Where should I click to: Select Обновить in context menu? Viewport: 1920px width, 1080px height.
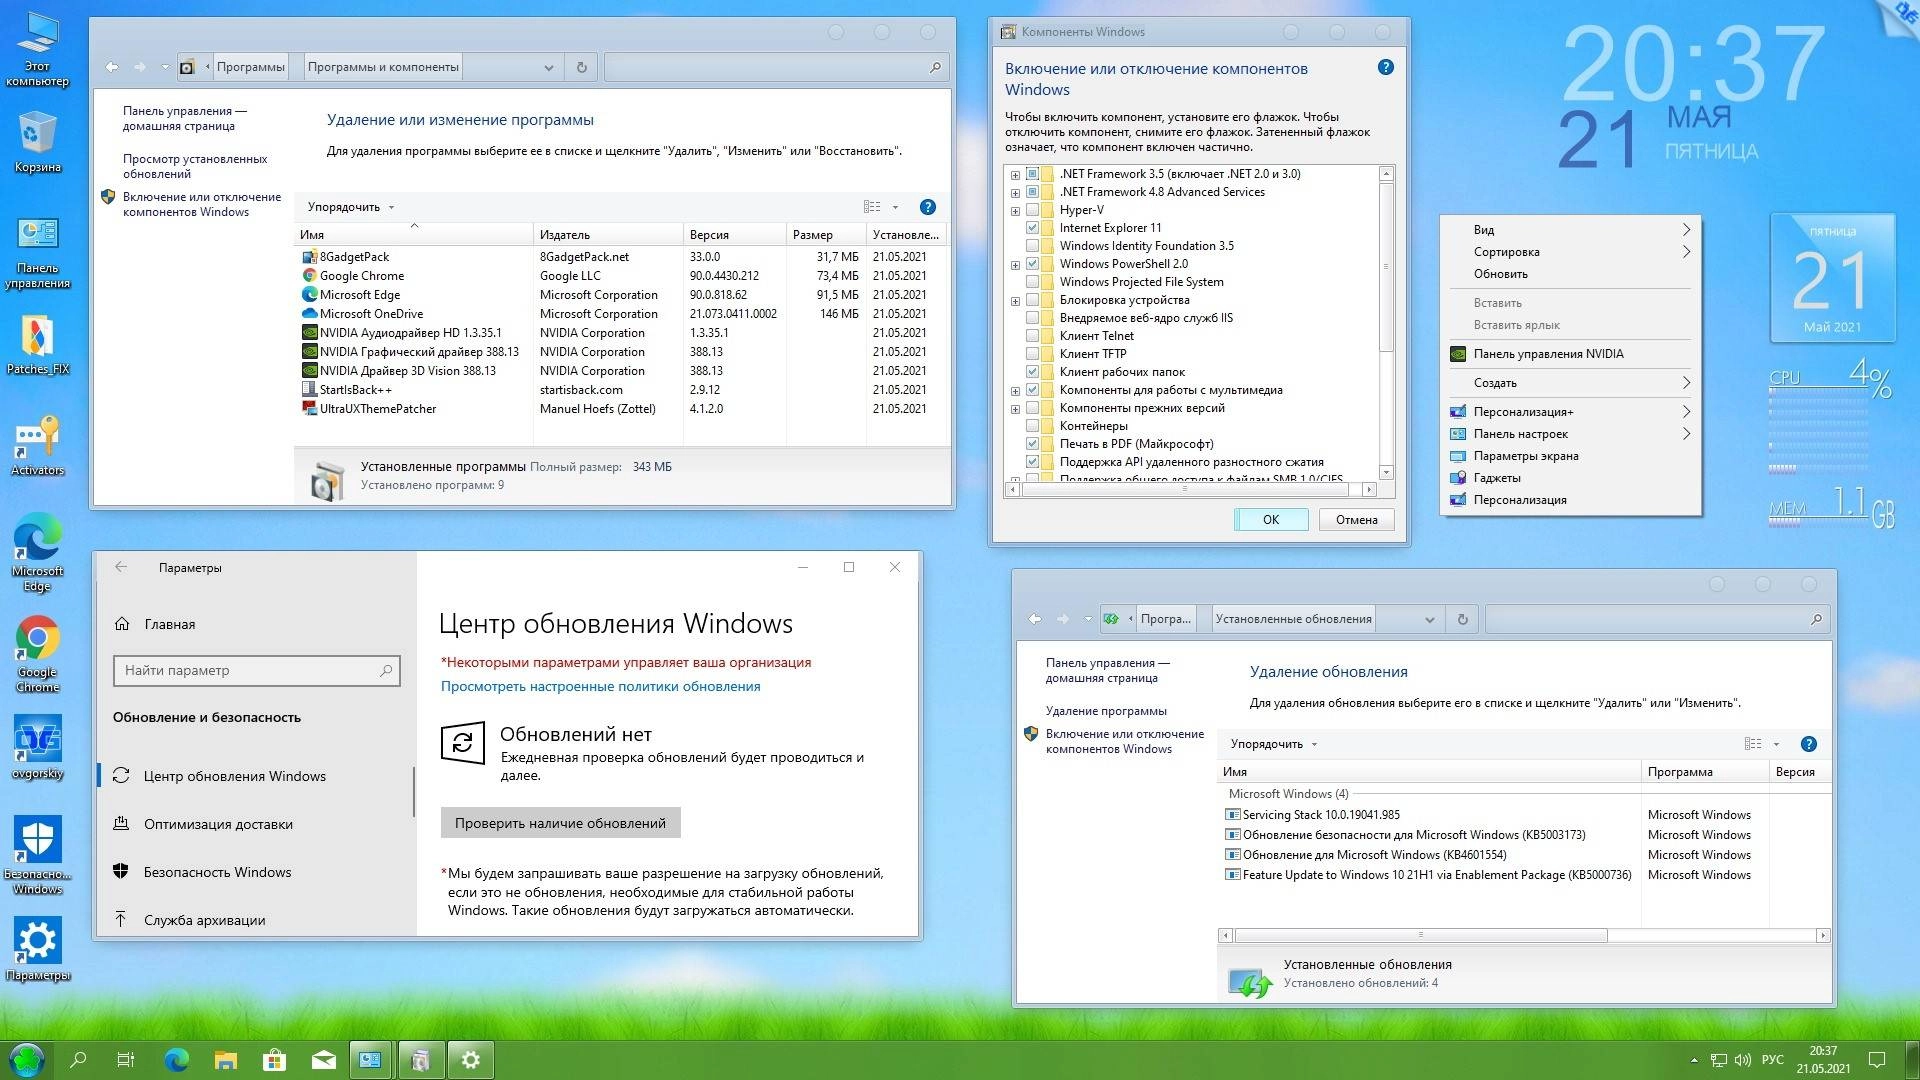pyautogui.click(x=1571, y=274)
